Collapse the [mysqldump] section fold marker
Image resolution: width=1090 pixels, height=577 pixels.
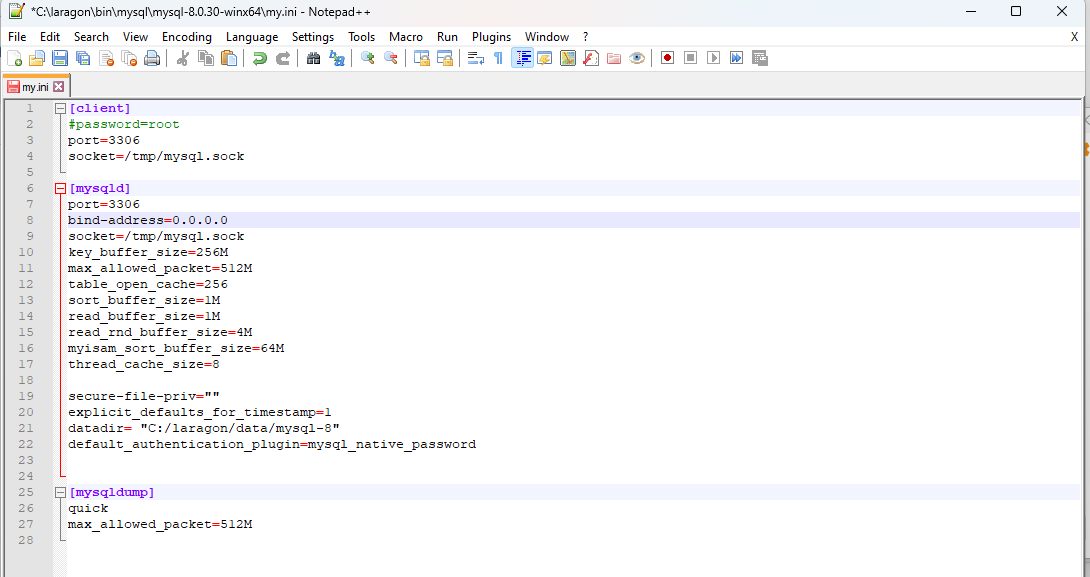coord(60,492)
